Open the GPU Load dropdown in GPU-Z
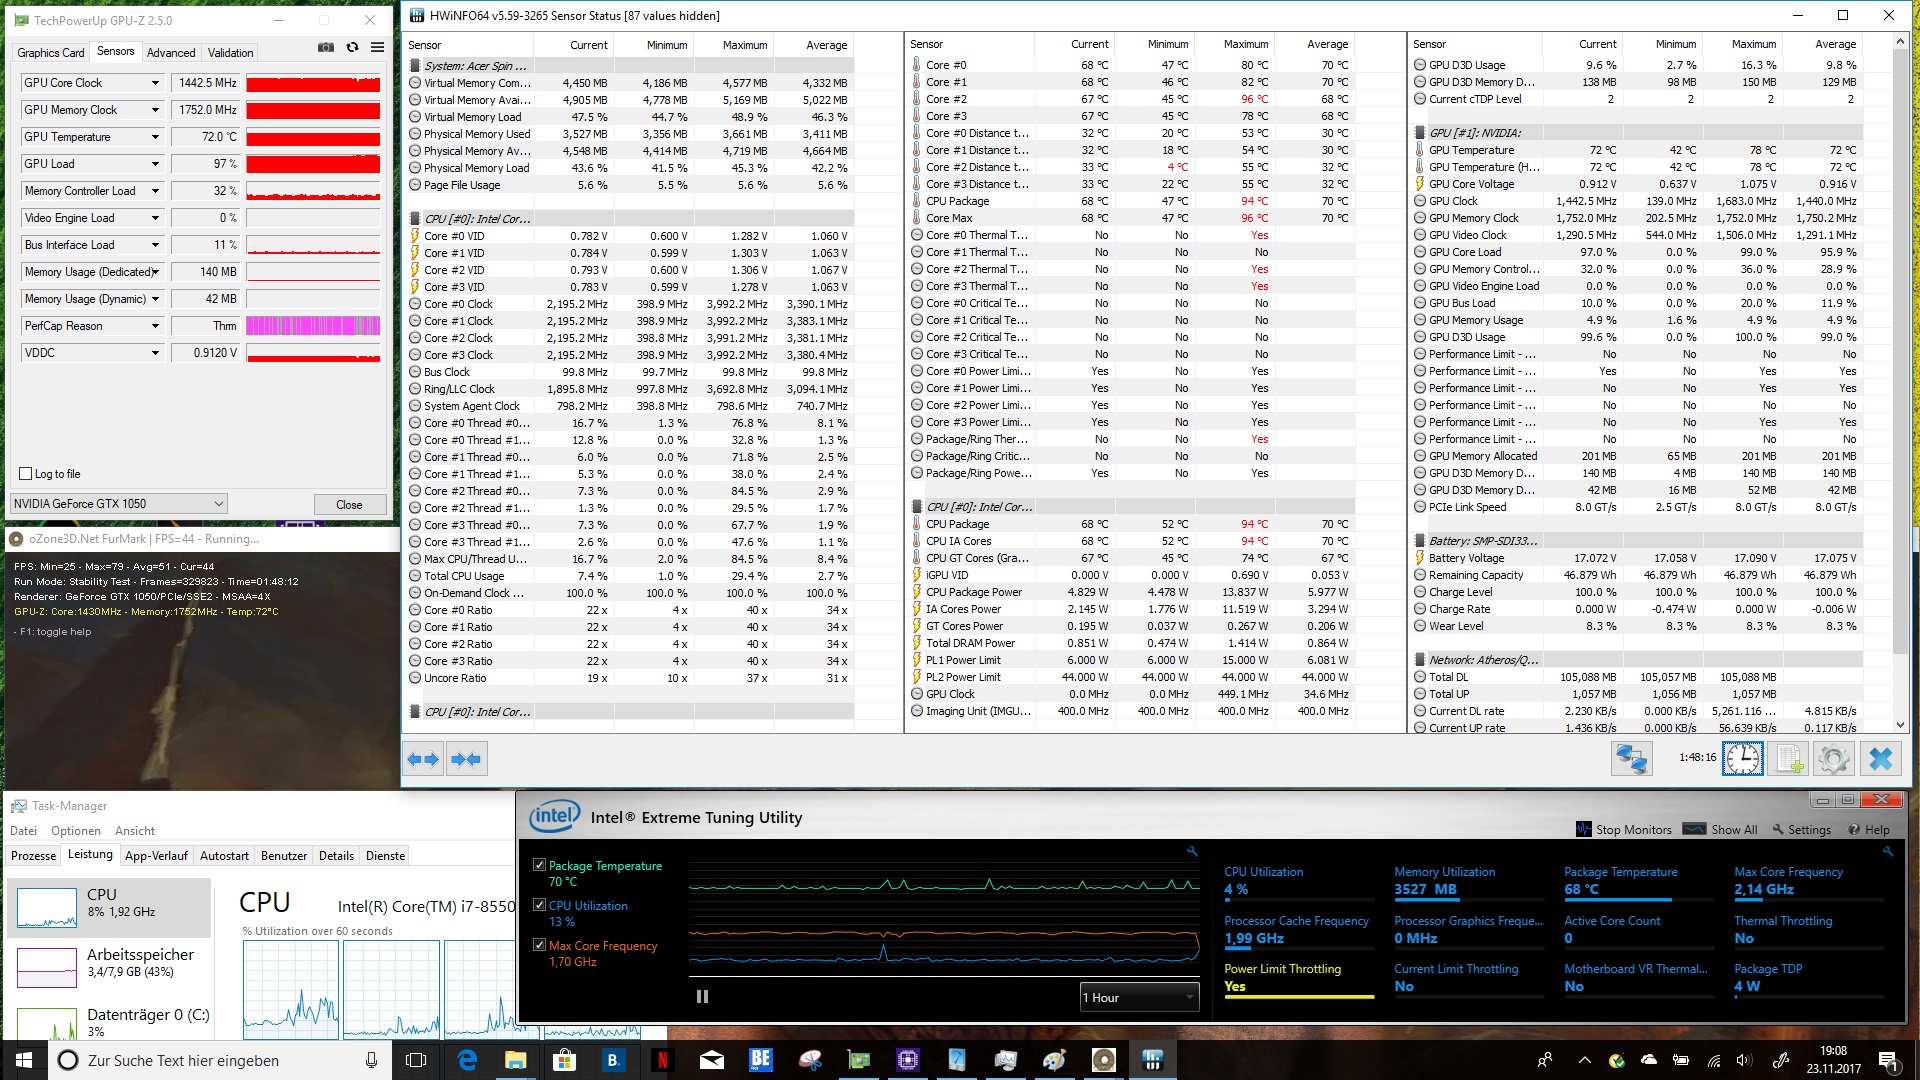Image resolution: width=1920 pixels, height=1080 pixels. point(155,164)
